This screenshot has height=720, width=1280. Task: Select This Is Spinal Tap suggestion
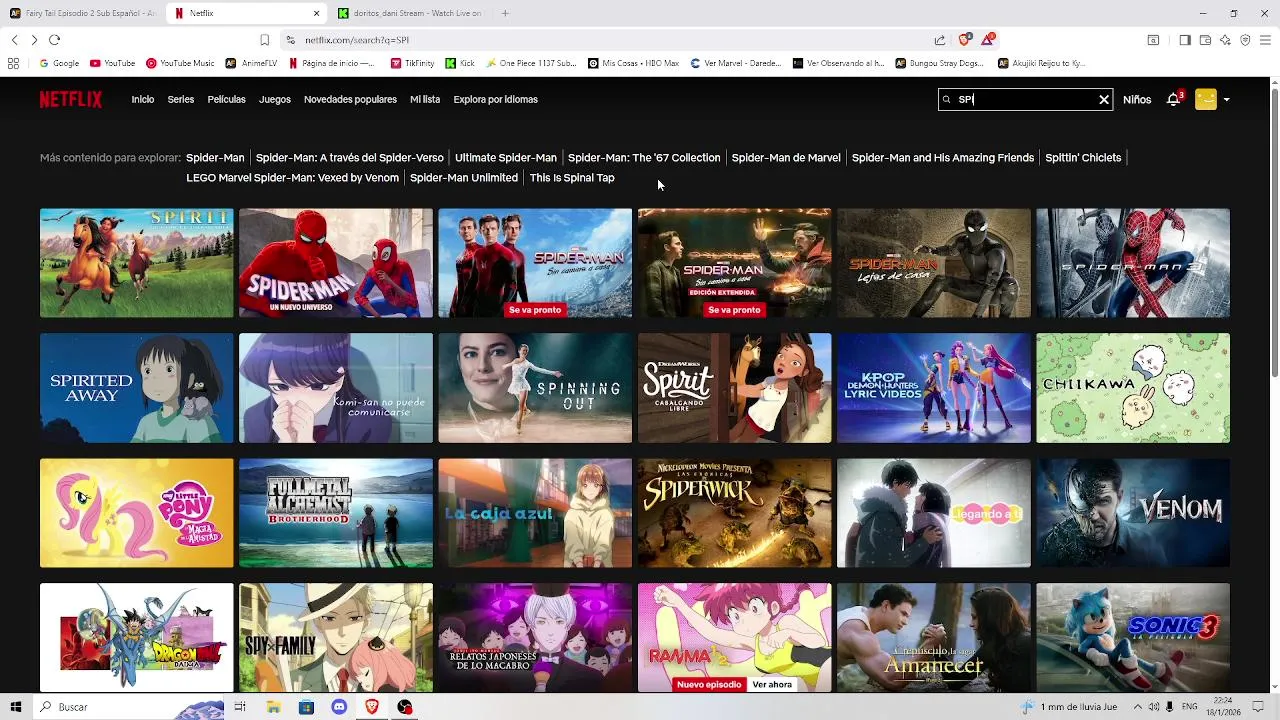point(572,177)
